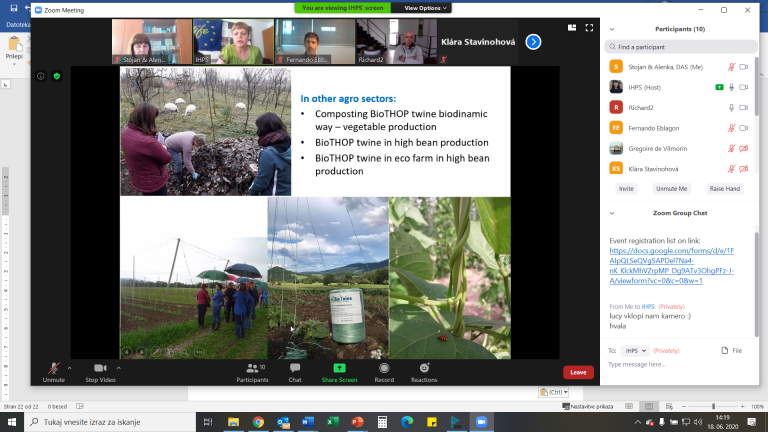Click 'Nastavitve prikaza' in Word status bar
This screenshot has width=768, height=432.
pos(587,407)
